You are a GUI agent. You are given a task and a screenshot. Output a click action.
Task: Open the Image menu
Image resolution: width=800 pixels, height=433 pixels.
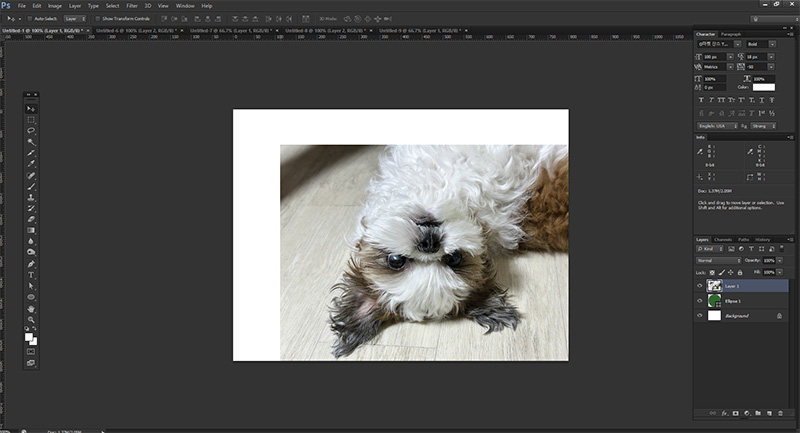pyautogui.click(x=55, y=6)
